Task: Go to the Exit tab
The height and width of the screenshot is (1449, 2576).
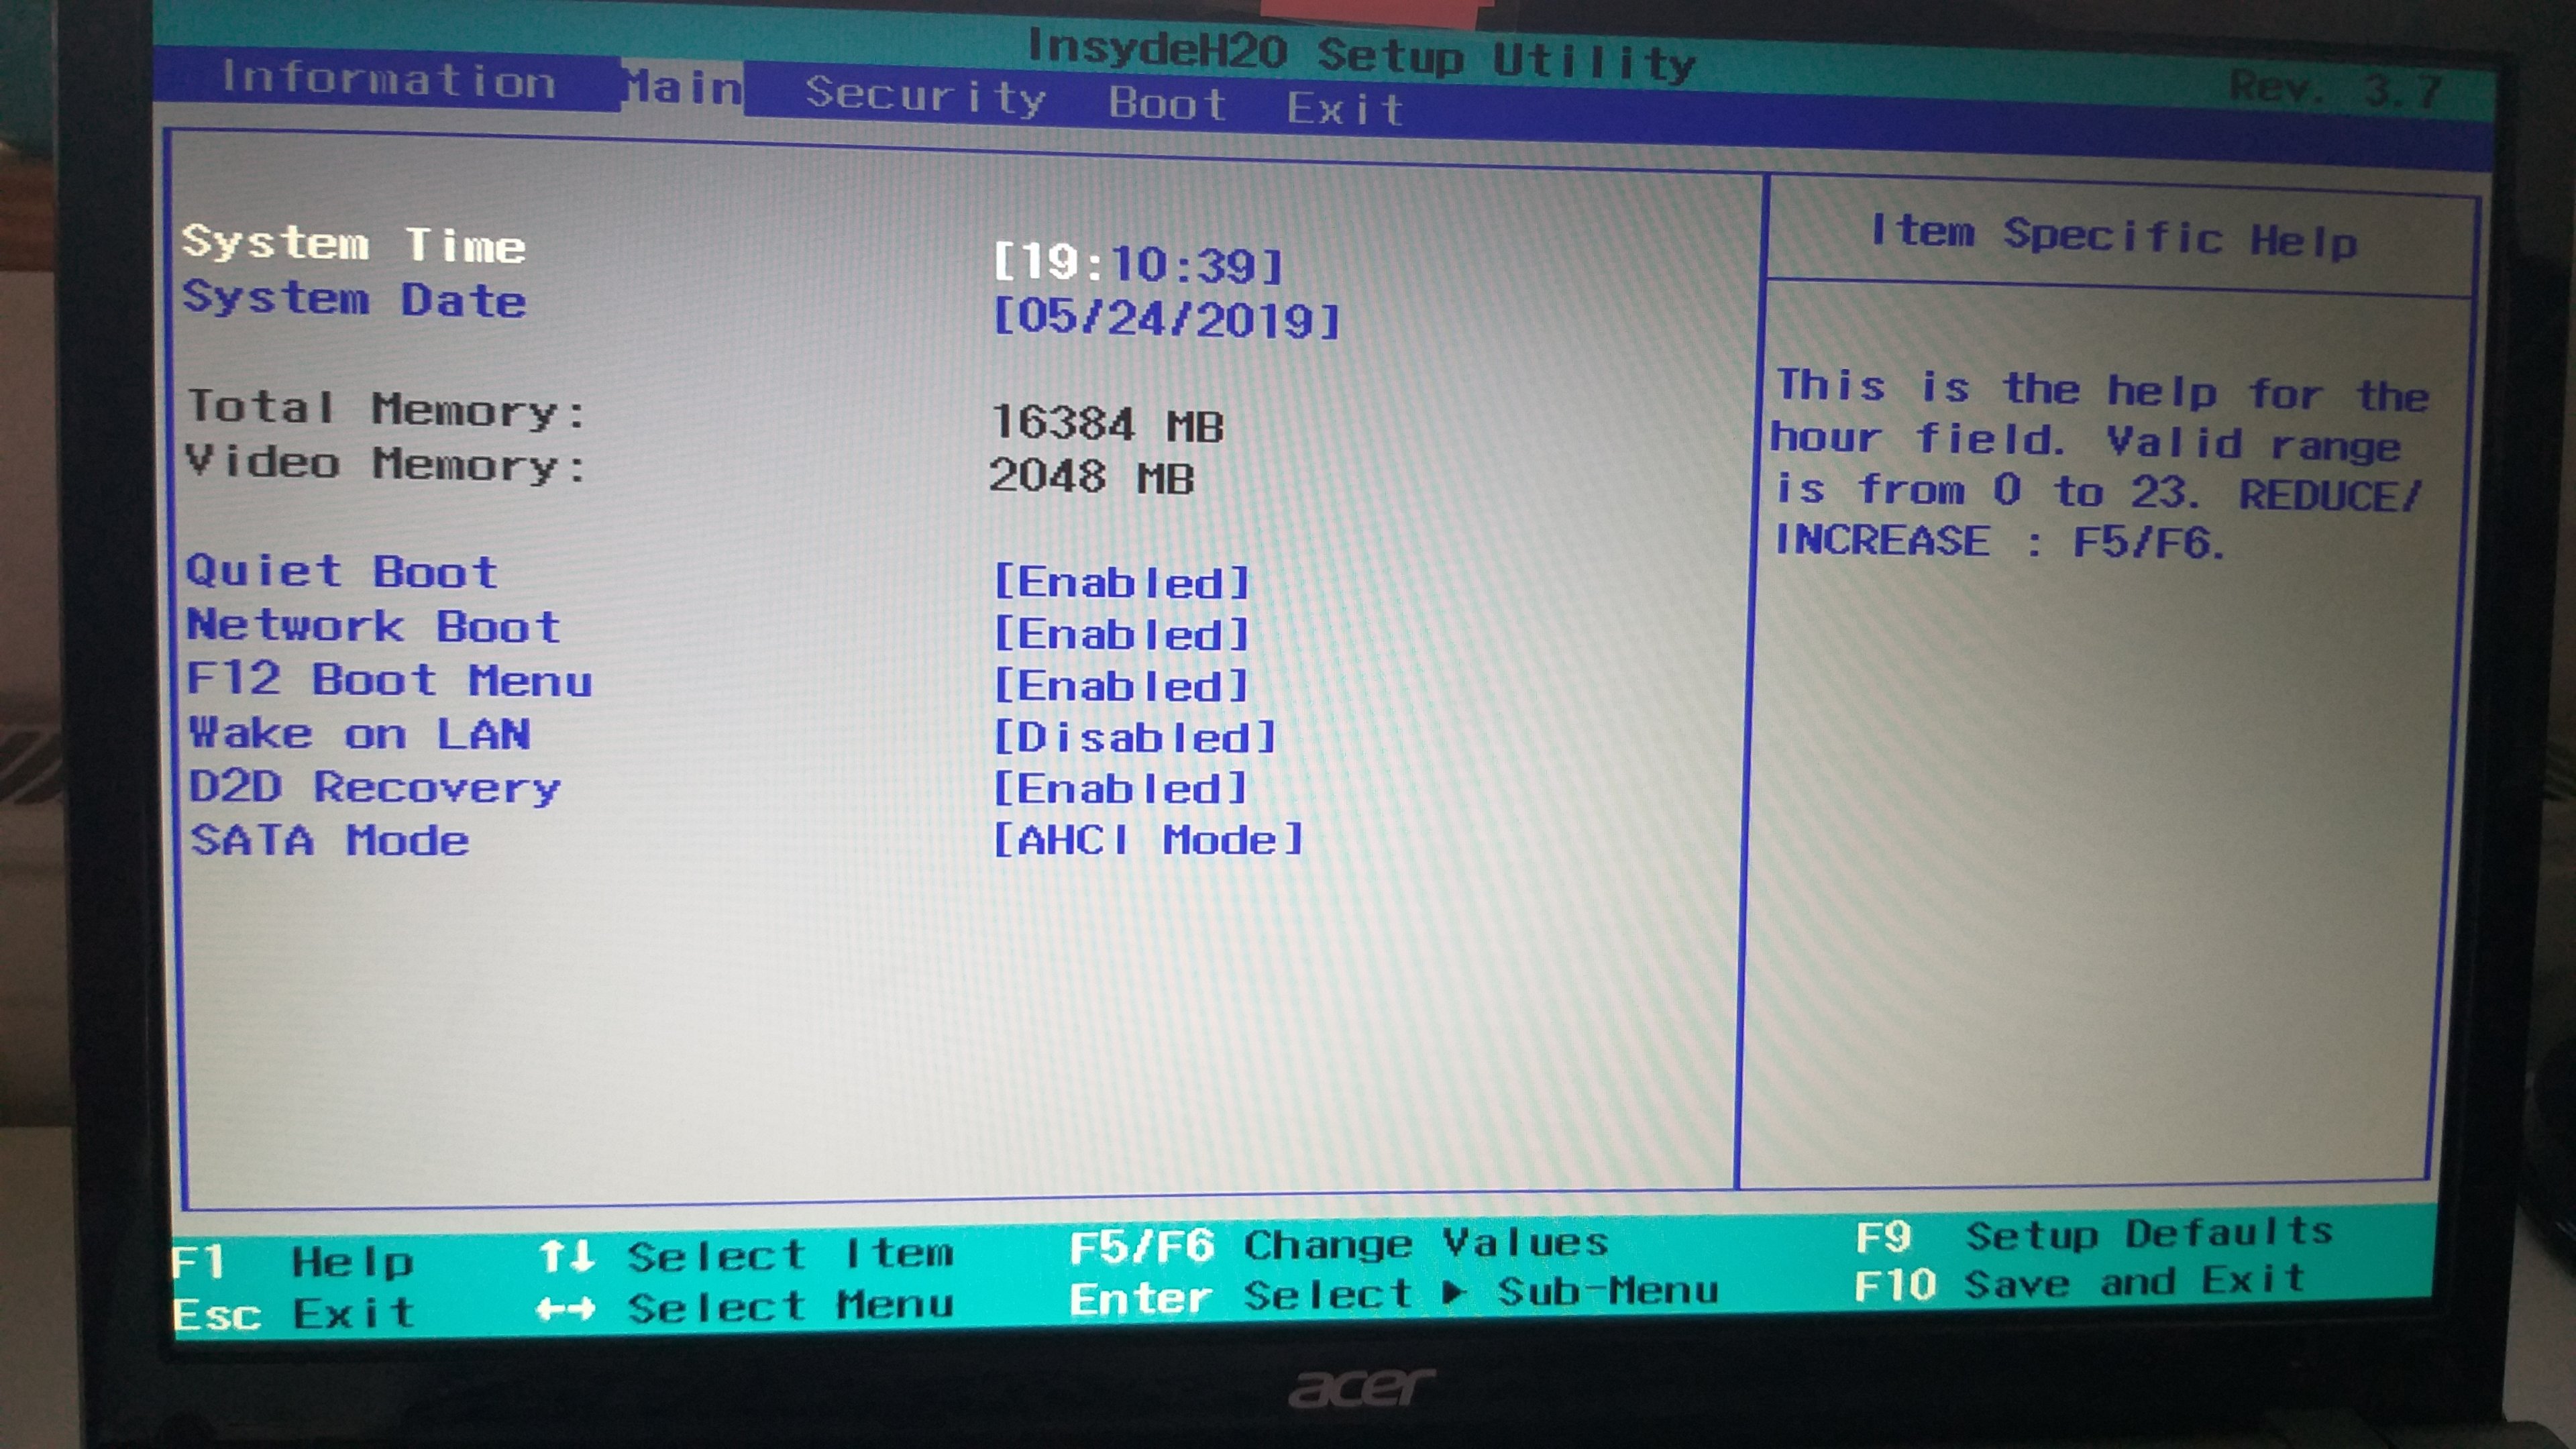Action: tap(1345, 109)
